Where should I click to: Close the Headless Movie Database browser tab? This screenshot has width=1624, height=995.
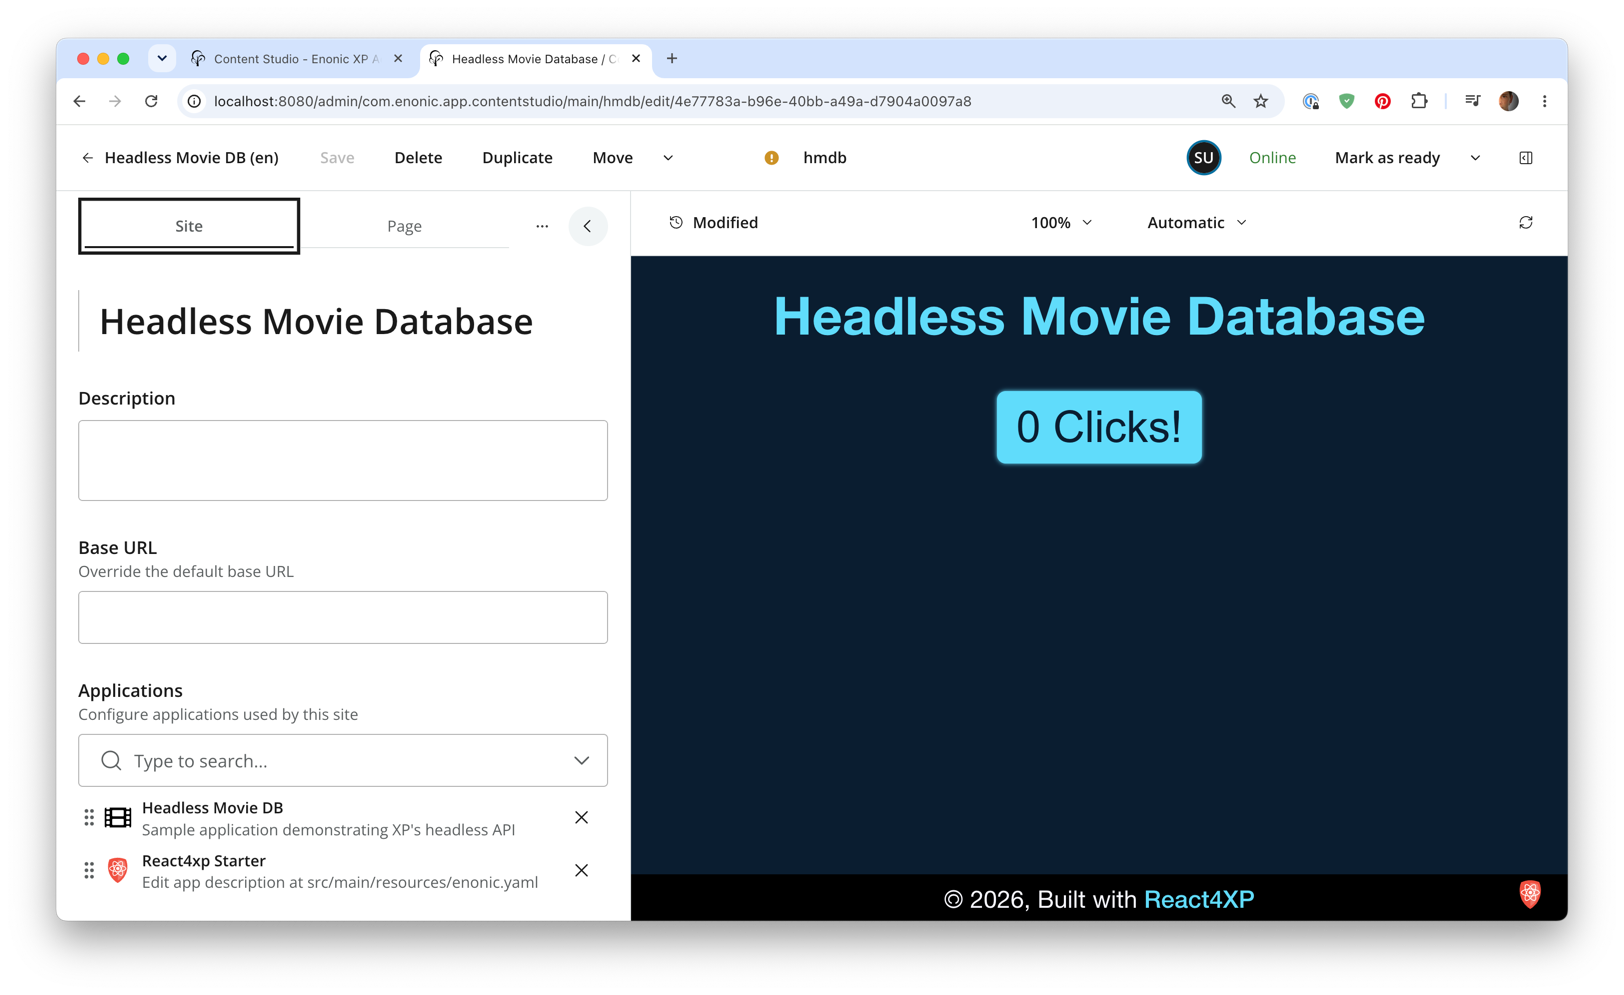[636, 59]
